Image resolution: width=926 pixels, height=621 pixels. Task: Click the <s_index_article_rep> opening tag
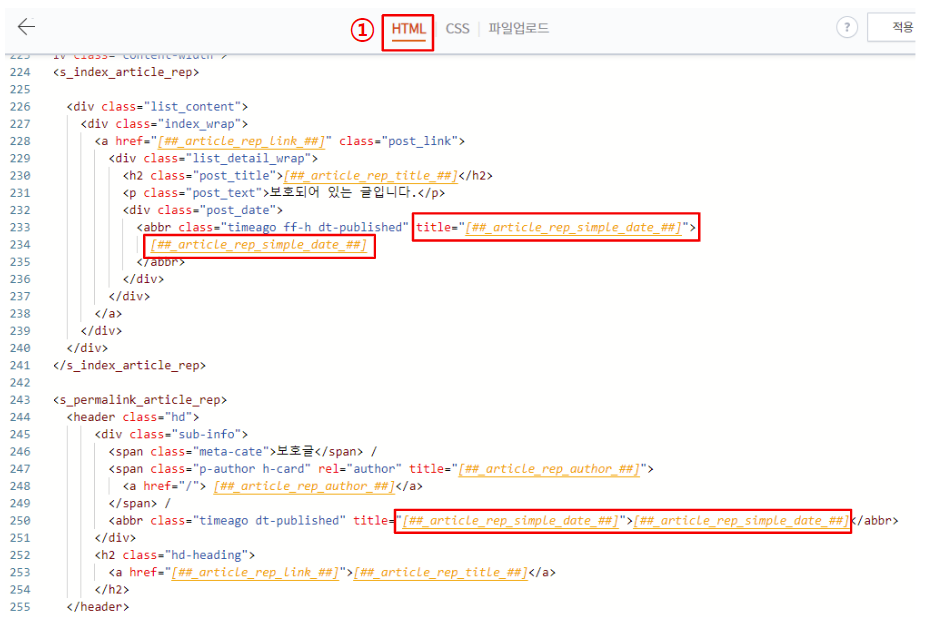[126, 72]
